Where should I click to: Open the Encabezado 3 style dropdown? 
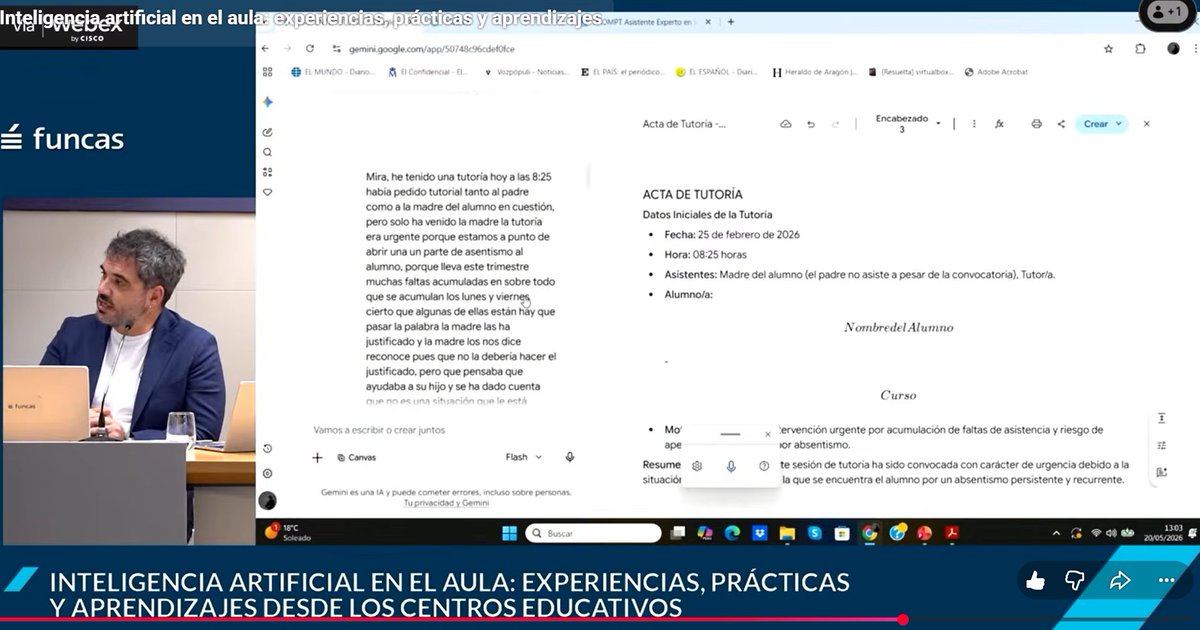[908, 124]
